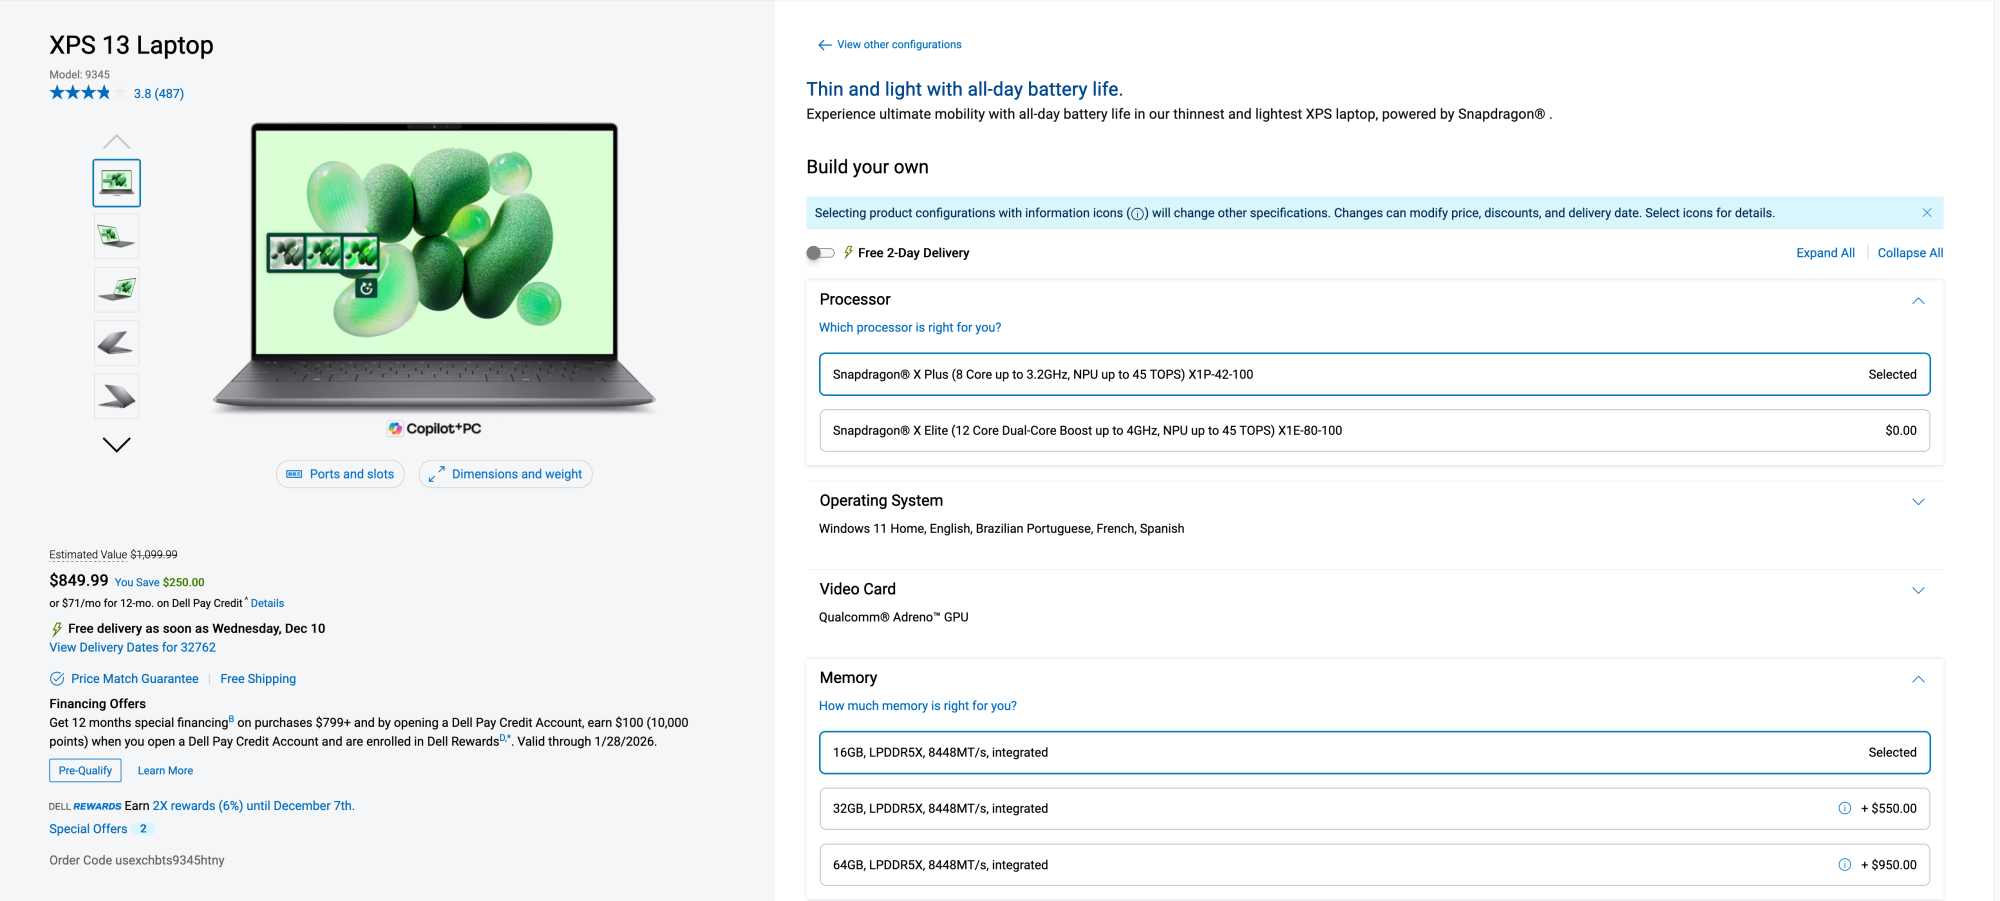Click the back arrow beside View other configurations

(x=824, y=45)
